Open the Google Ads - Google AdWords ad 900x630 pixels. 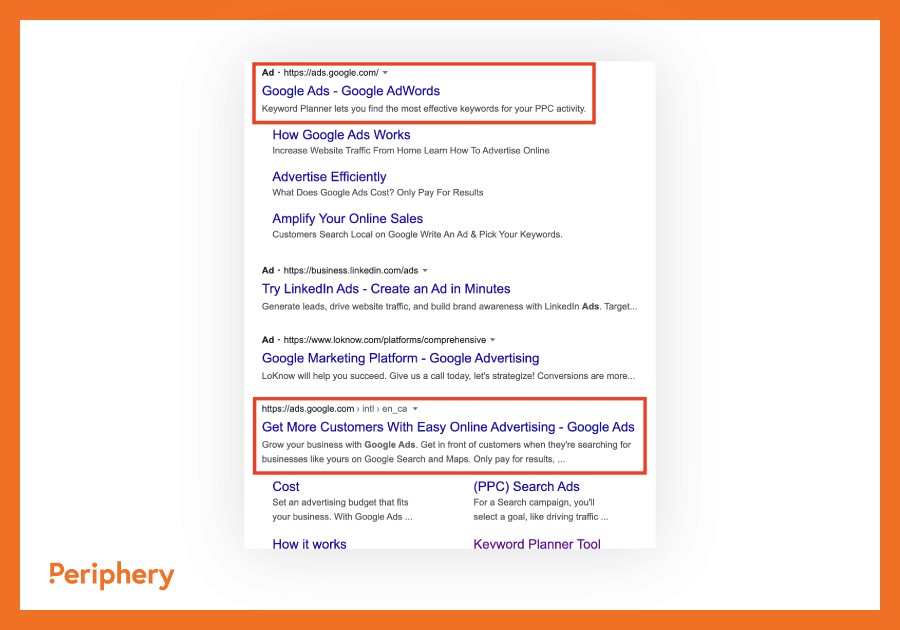351,91
